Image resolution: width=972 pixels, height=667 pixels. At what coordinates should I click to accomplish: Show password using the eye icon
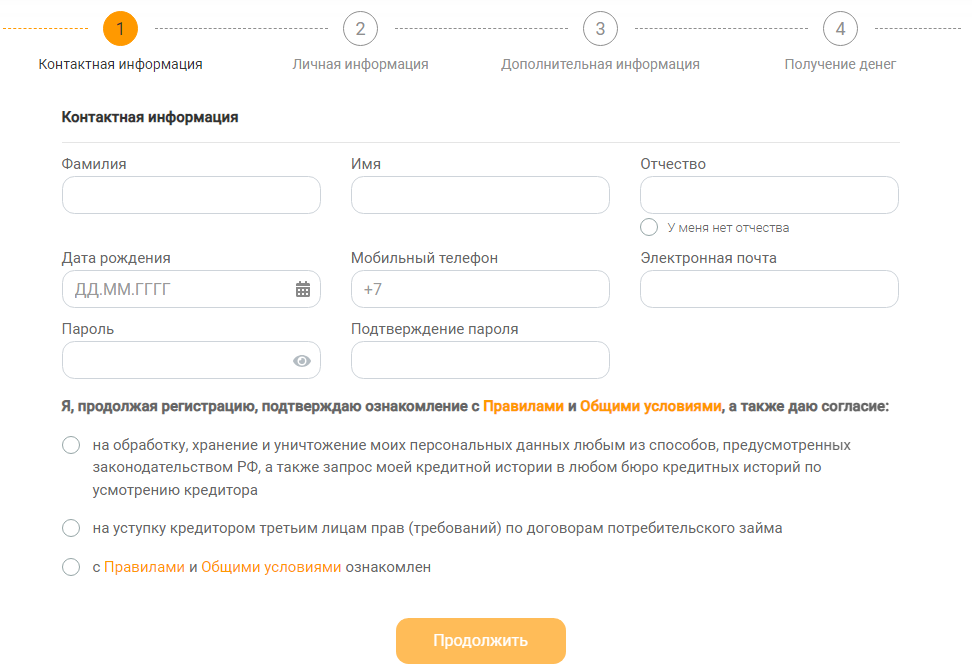click(x=302, y=361)
